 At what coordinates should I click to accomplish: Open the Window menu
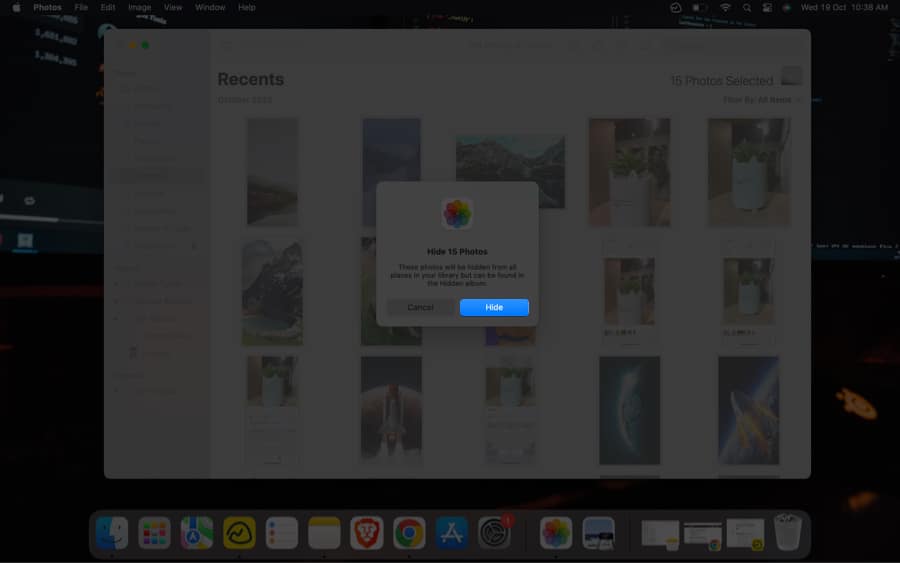[210, 7]
